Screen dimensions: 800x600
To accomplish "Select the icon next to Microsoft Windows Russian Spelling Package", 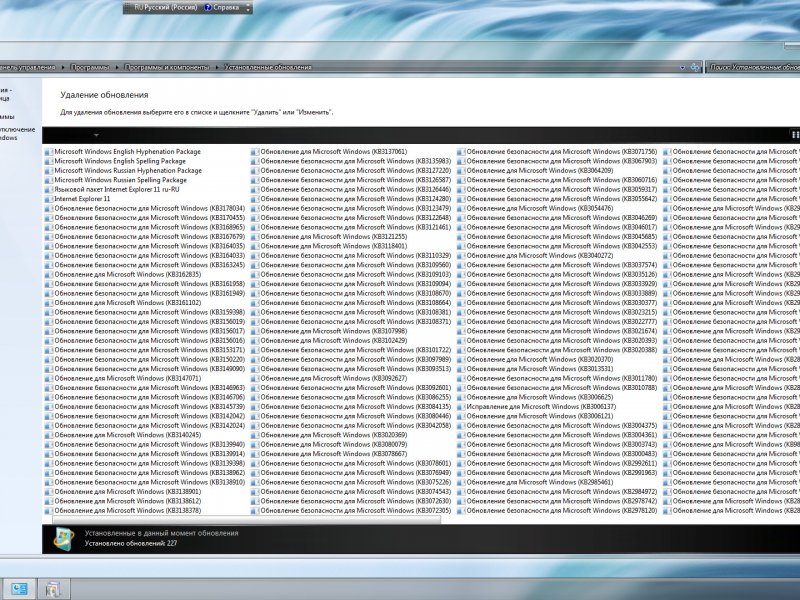I will pyautogui.click(x=49, y=180).
